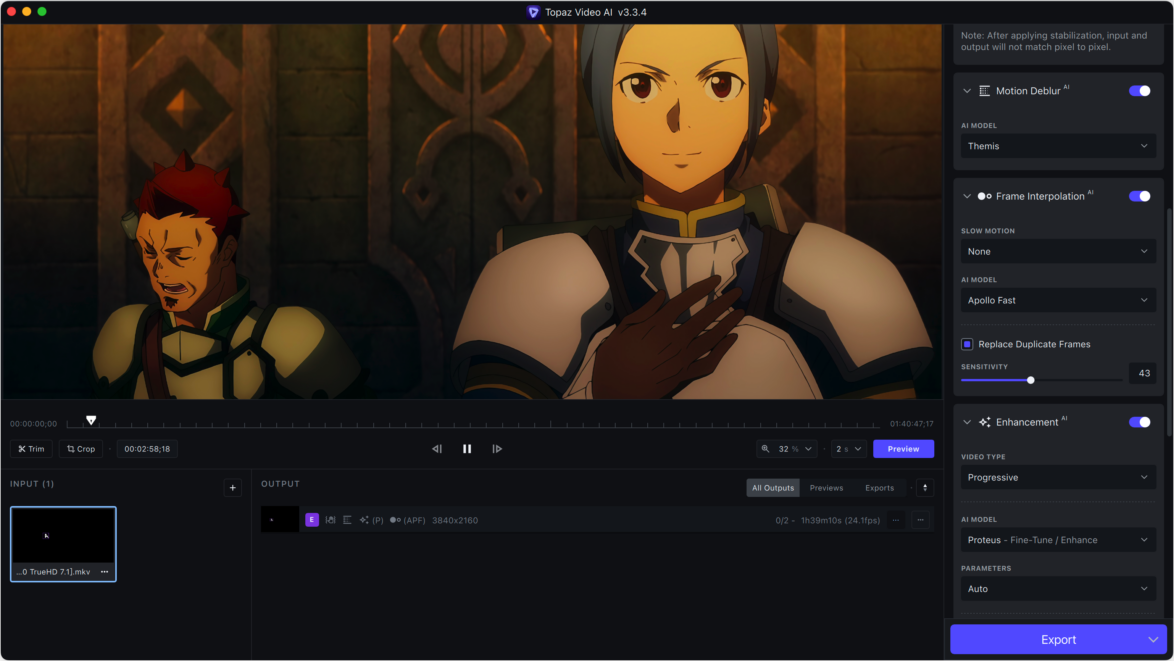Select the 3840x2160 resolution text
This screenshot has height=661, width=1174.
[454, 520]
